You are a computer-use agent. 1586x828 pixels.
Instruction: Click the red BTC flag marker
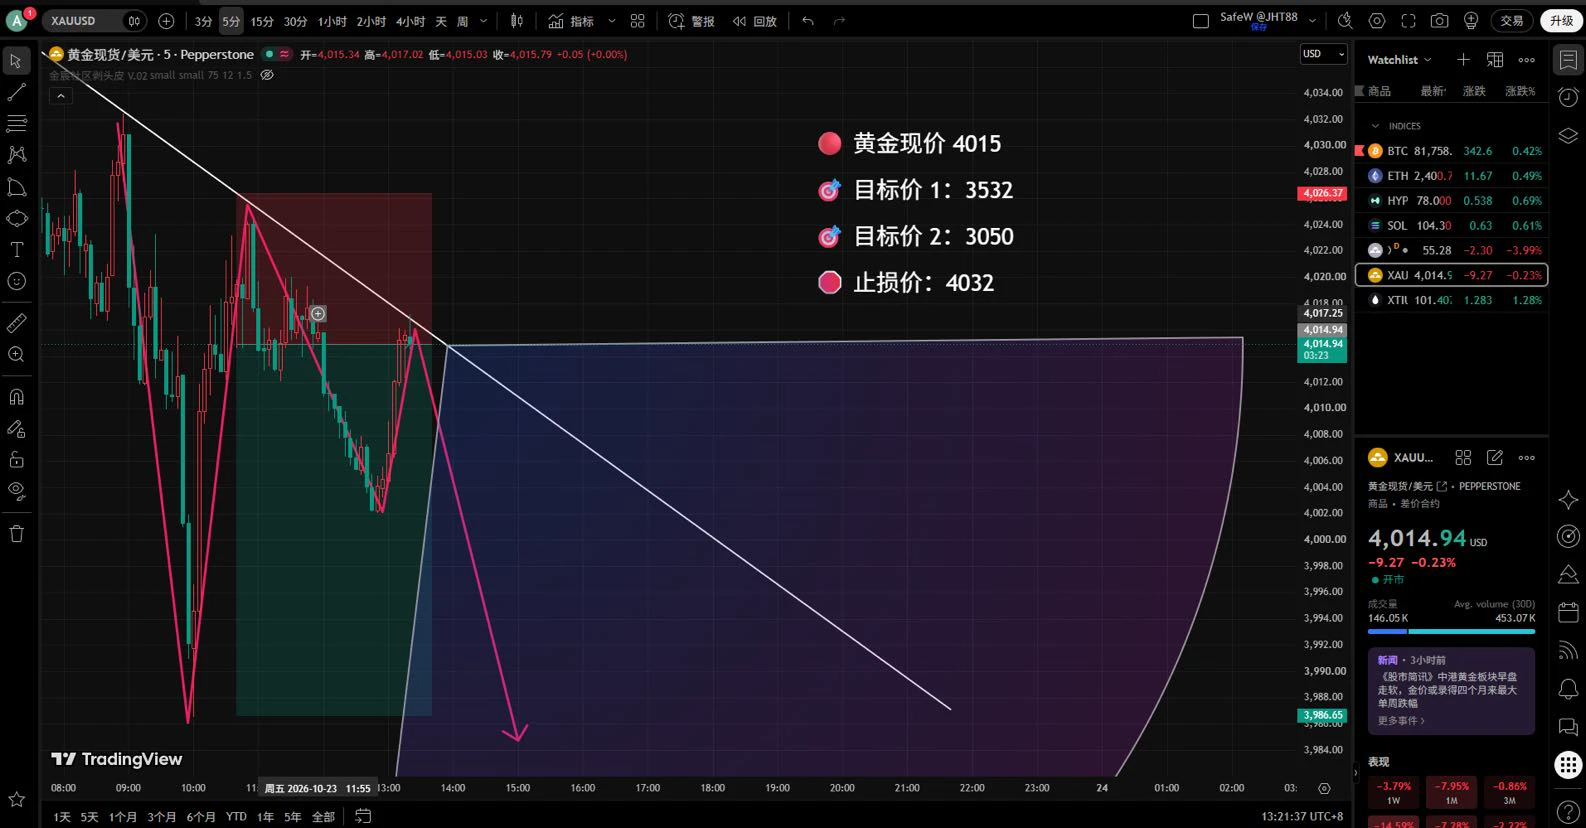[x=1360, y=151]
